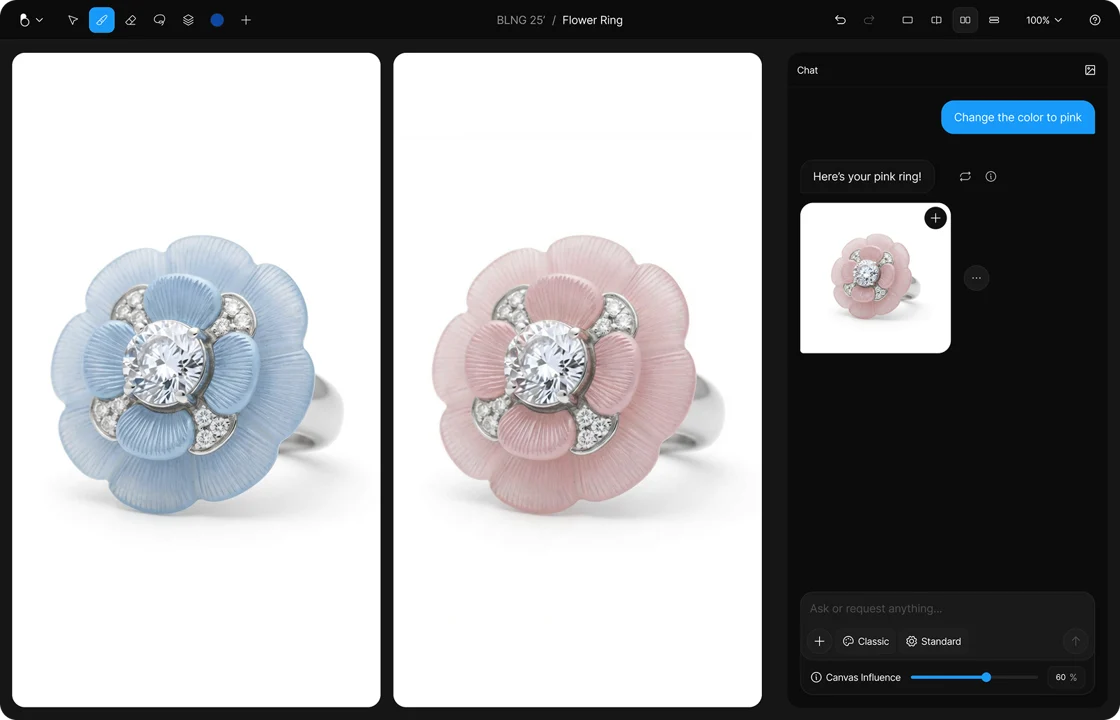Click the Chat panel header label
Screen dimensions: 1120x720
tap(808, 70)
